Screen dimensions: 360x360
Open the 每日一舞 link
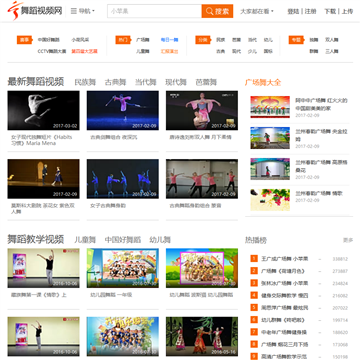(x=169, y=40)
